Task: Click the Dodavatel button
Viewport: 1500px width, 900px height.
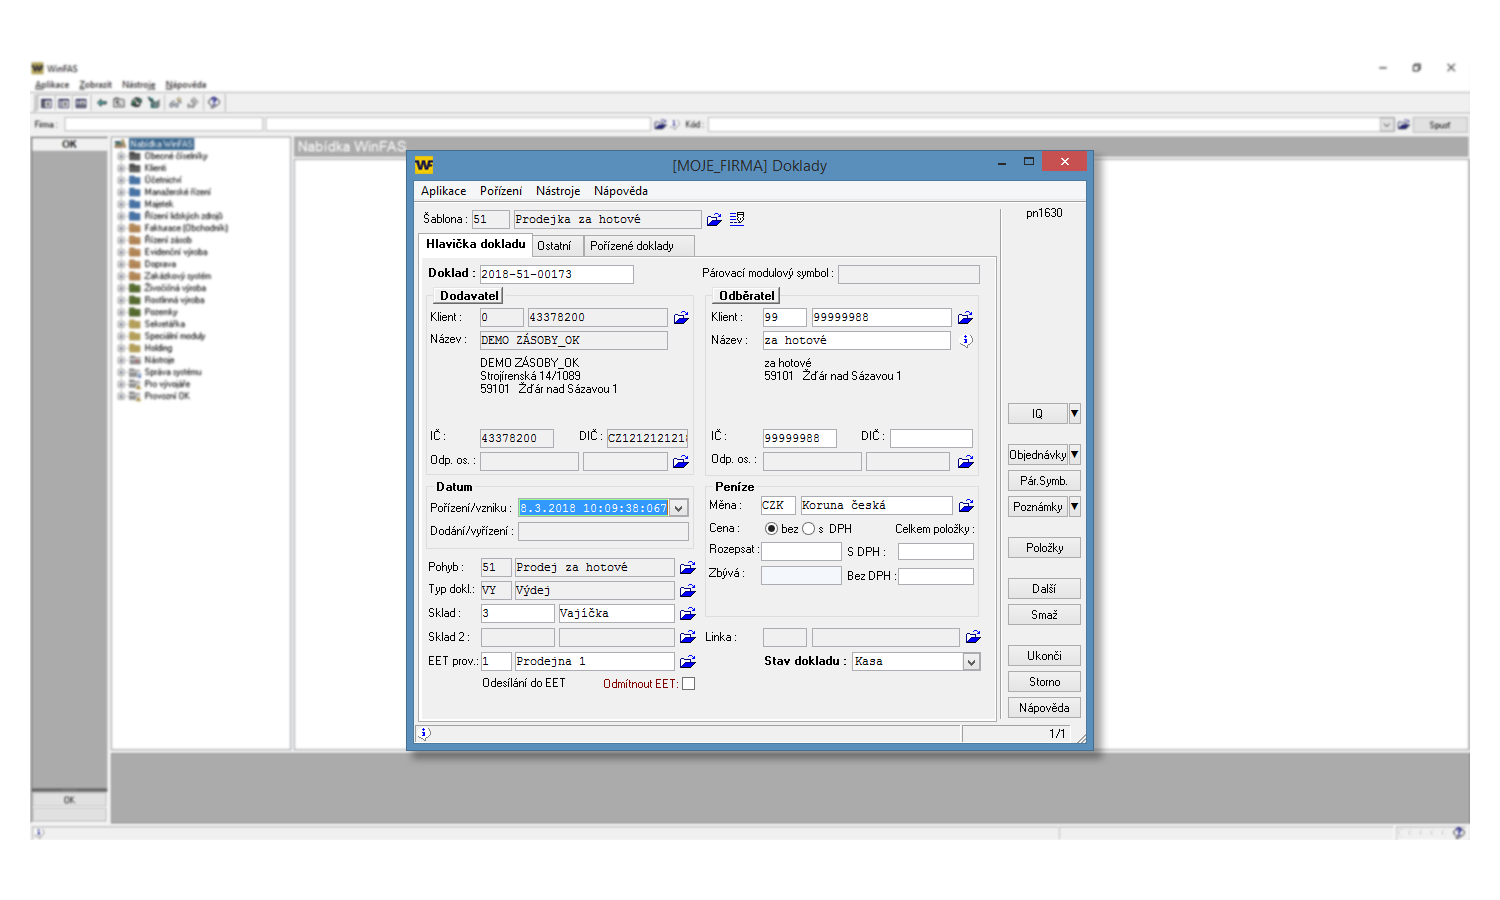Action: pos(469,296)
